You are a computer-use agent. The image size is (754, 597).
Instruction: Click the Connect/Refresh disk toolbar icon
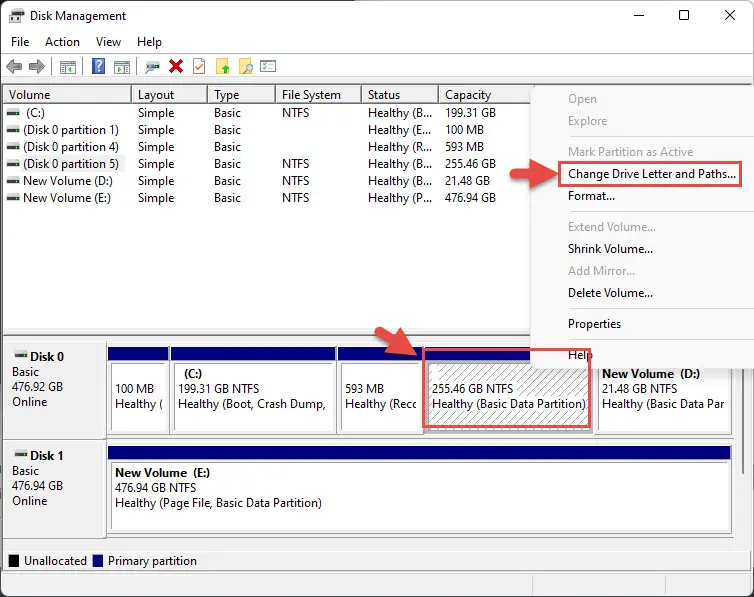(152, 66)
